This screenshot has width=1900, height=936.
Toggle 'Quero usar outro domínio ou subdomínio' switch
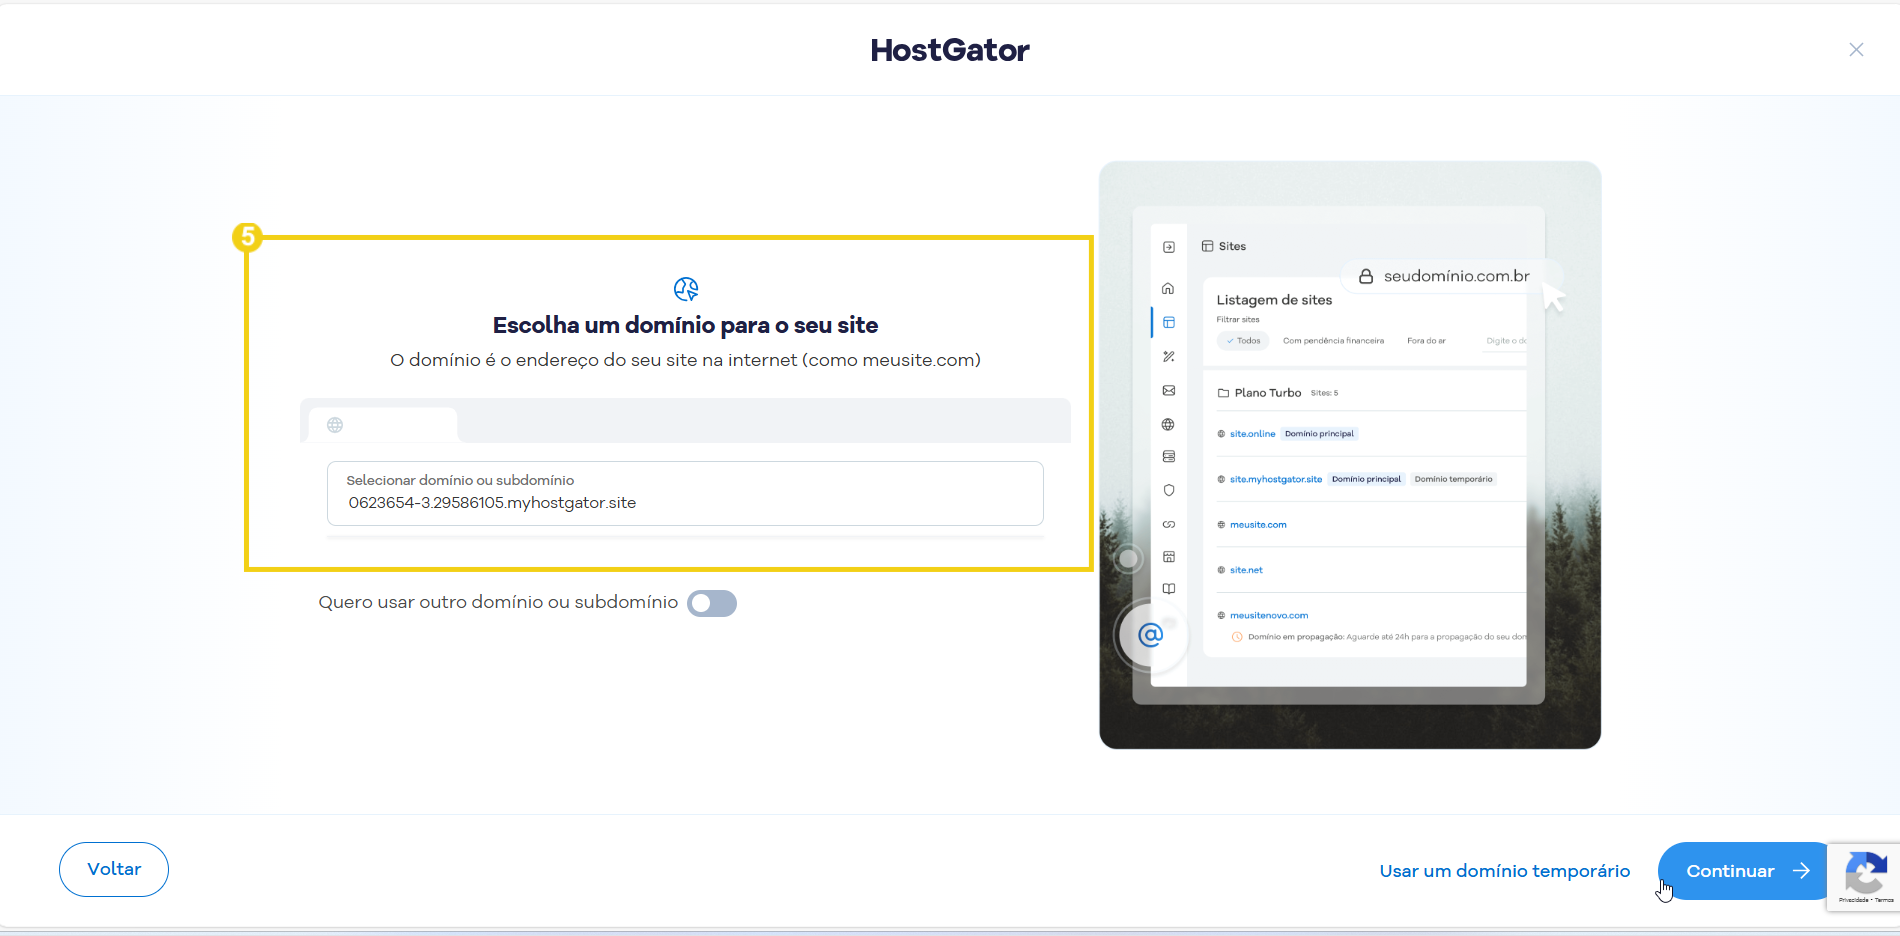coord(712,603)
